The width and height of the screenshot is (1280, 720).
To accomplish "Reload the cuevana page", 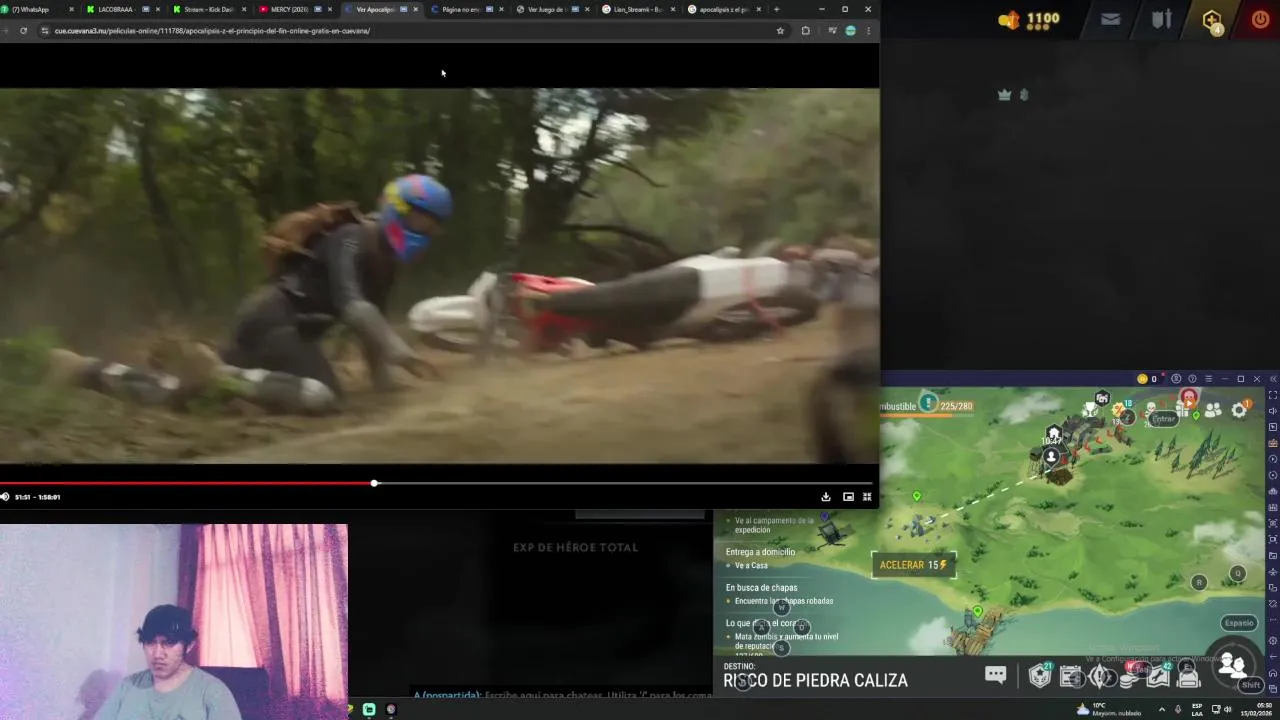I will (x=23, y=31).
